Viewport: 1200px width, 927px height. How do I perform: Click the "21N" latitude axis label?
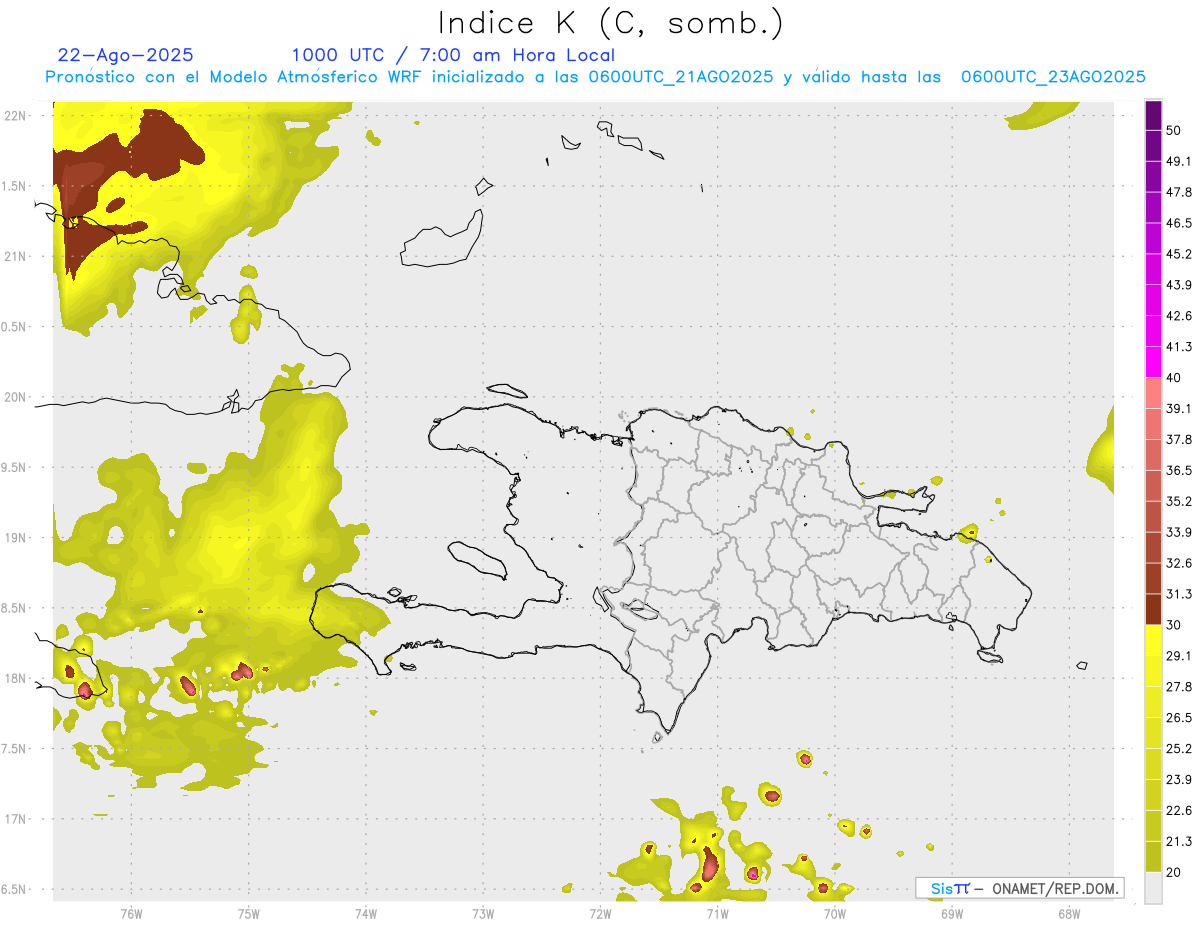pyautogui.click(x=15, y=257)
